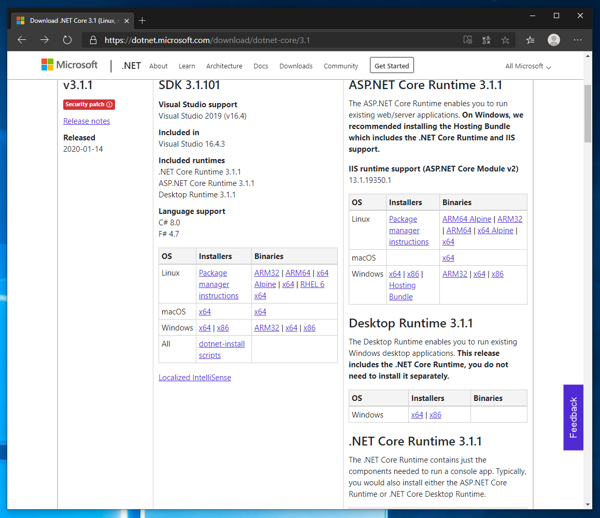Download Desktop Runtime Windows x64 installer
This screenshot has width=600, height=518.
[x=417, y=415]
